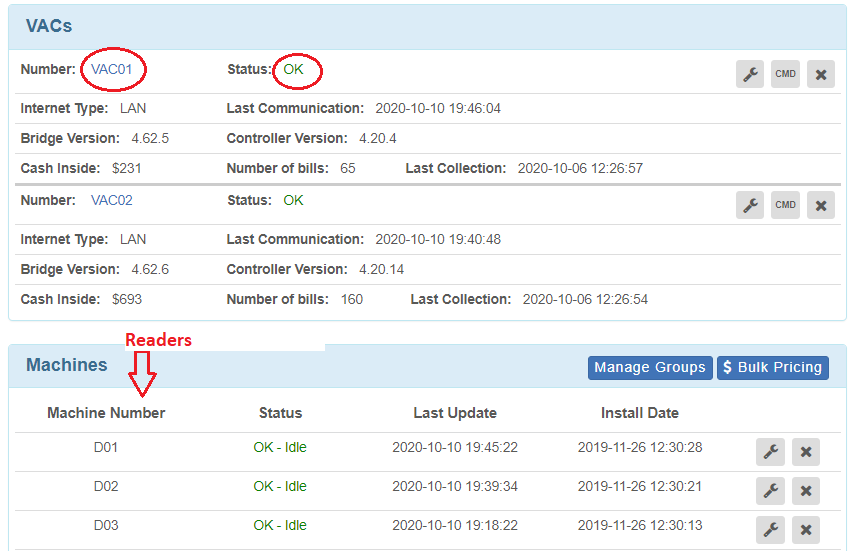Click last collection 2020-10-06 12:26:54
Viewport: 853px width, 551px height.
tap(585, 299)
